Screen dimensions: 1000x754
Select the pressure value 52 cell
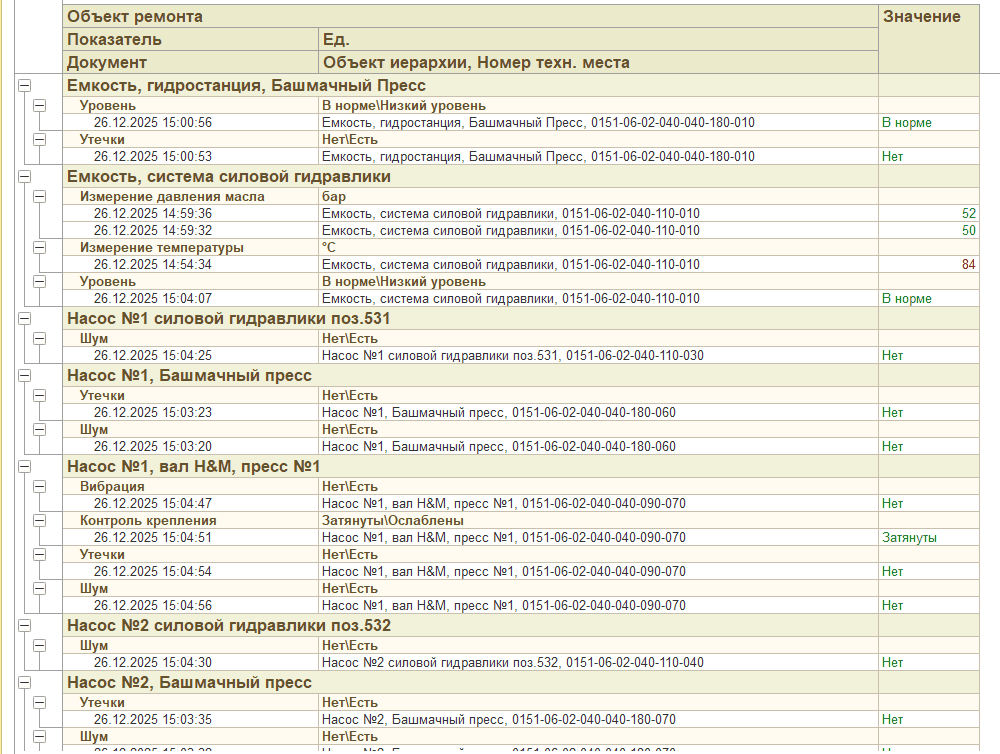pyautogui.click(x=929, y=213)
